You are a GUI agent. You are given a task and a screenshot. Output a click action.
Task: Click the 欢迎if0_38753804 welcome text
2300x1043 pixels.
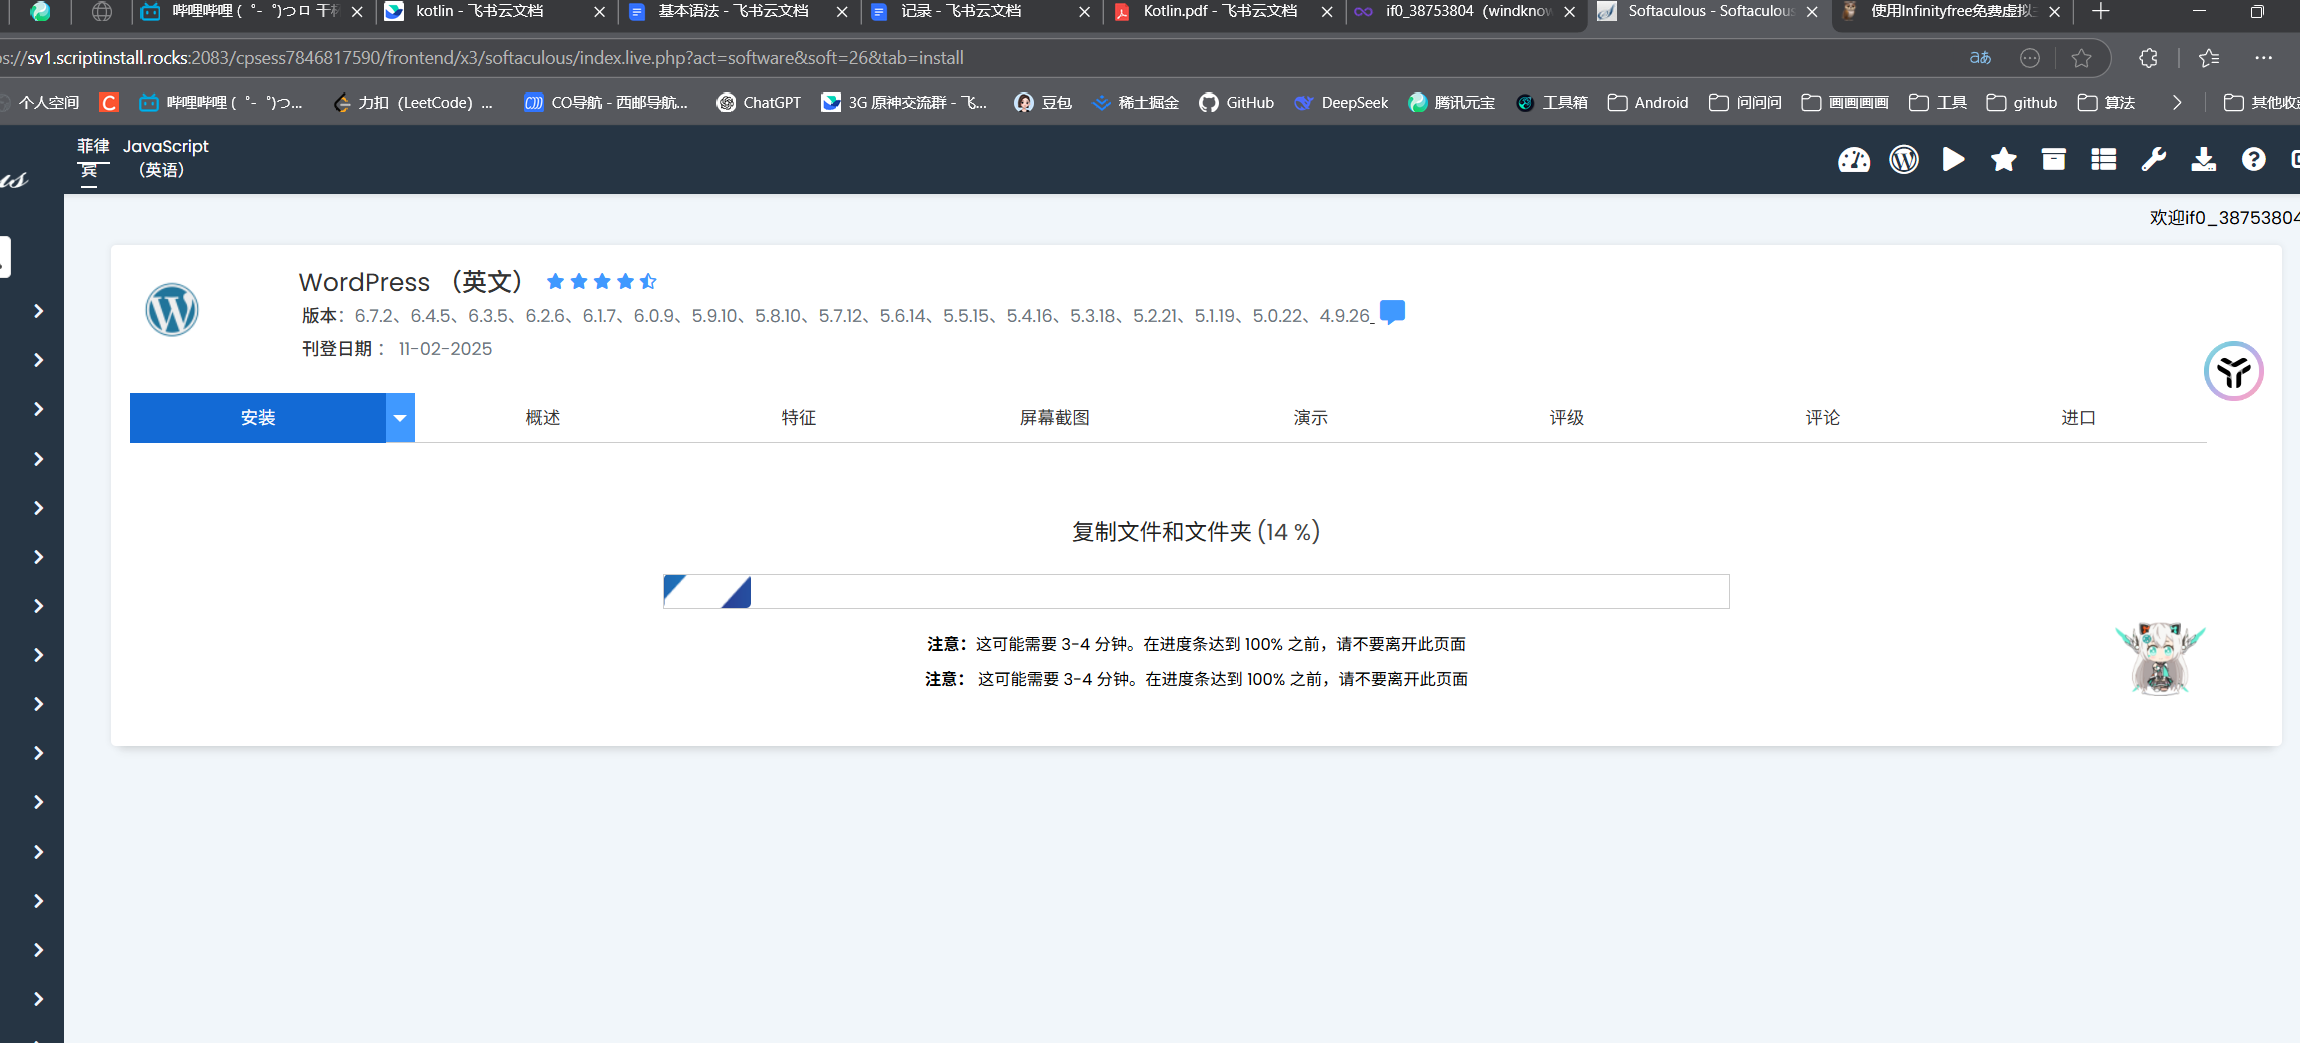(x=2224, y=218)
